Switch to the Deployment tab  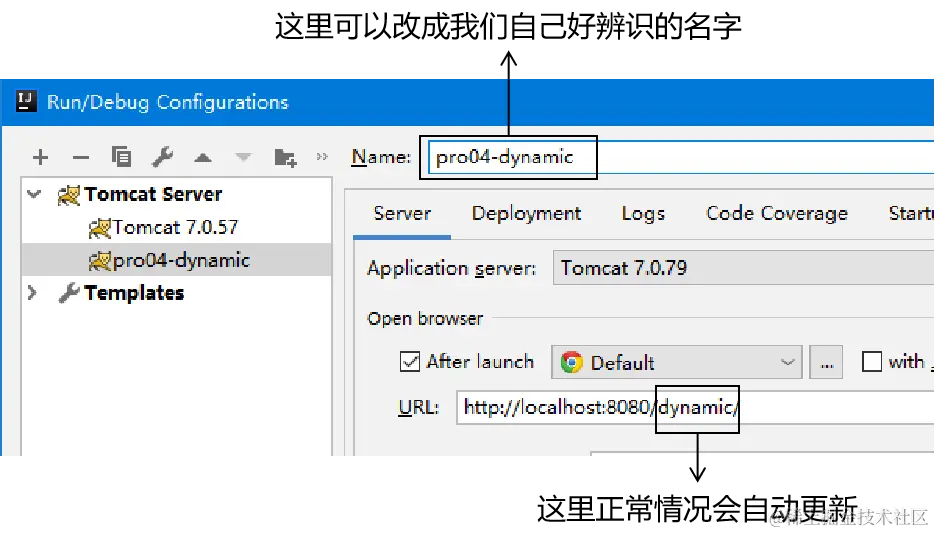[x=526, y=213]
